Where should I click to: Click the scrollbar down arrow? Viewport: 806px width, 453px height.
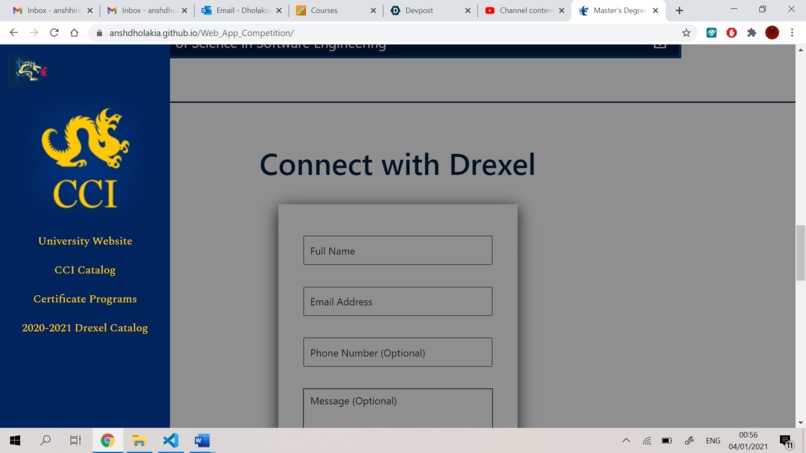tap(800, 423)
